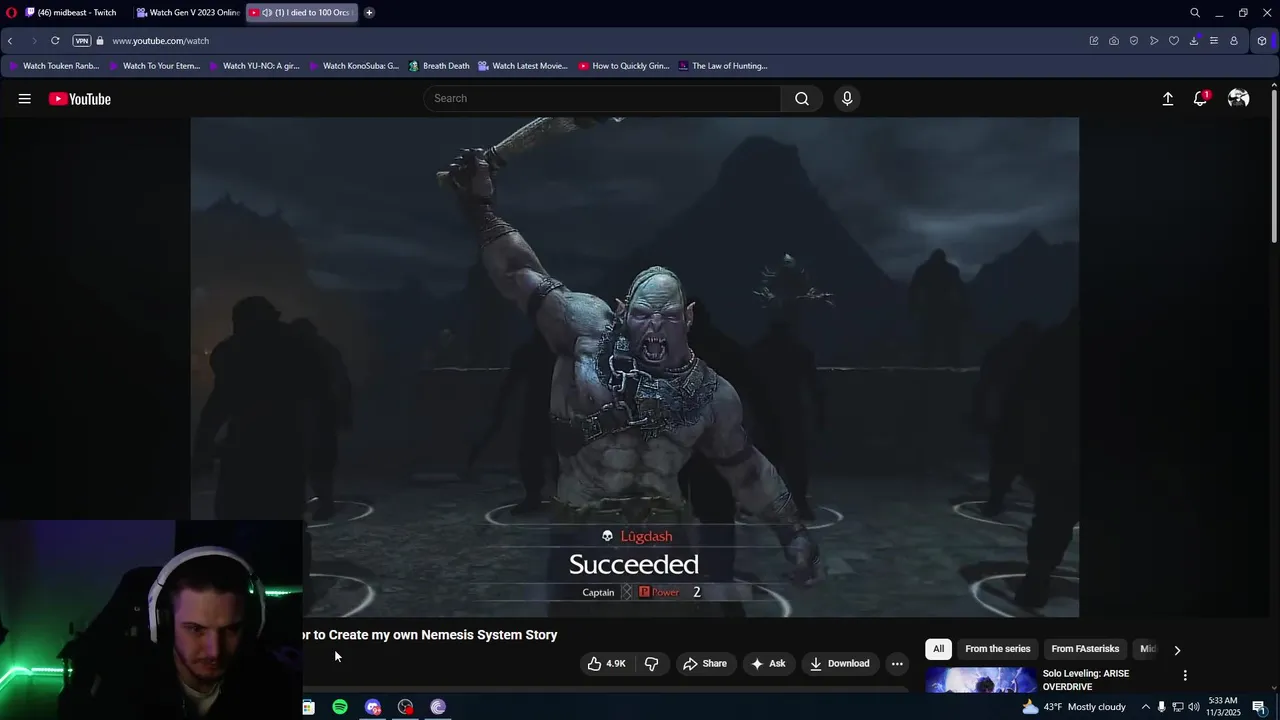Open the Windows notification center

(x=1259, y=707)
